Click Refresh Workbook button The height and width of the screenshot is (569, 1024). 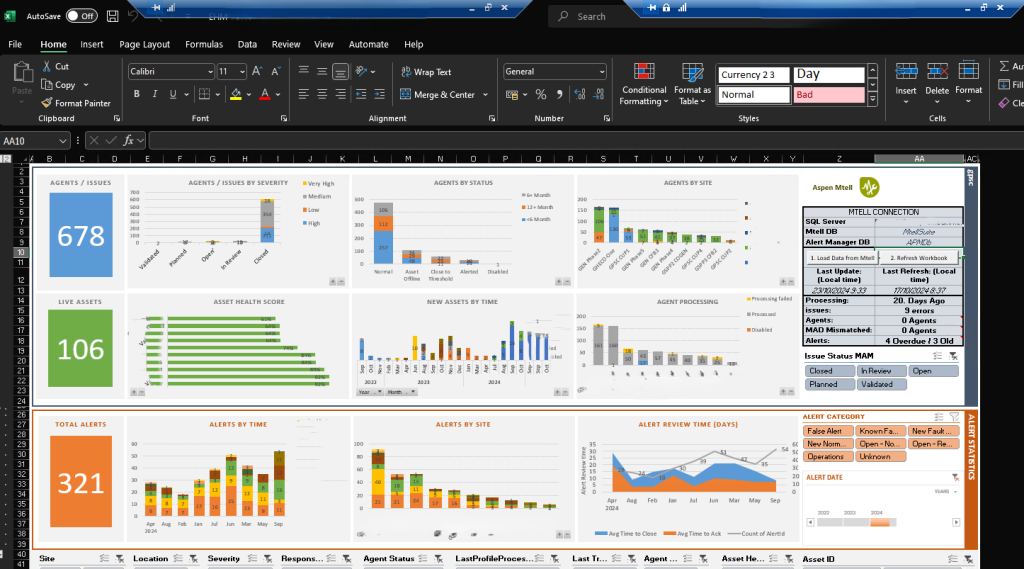point(919,257)
